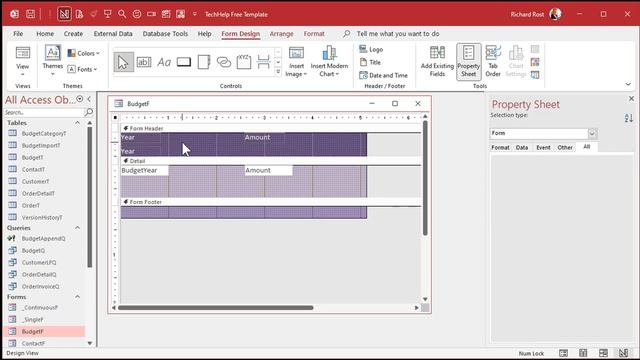
Task: Select the Insert Page Break control
Action: [x=264, y=62]
